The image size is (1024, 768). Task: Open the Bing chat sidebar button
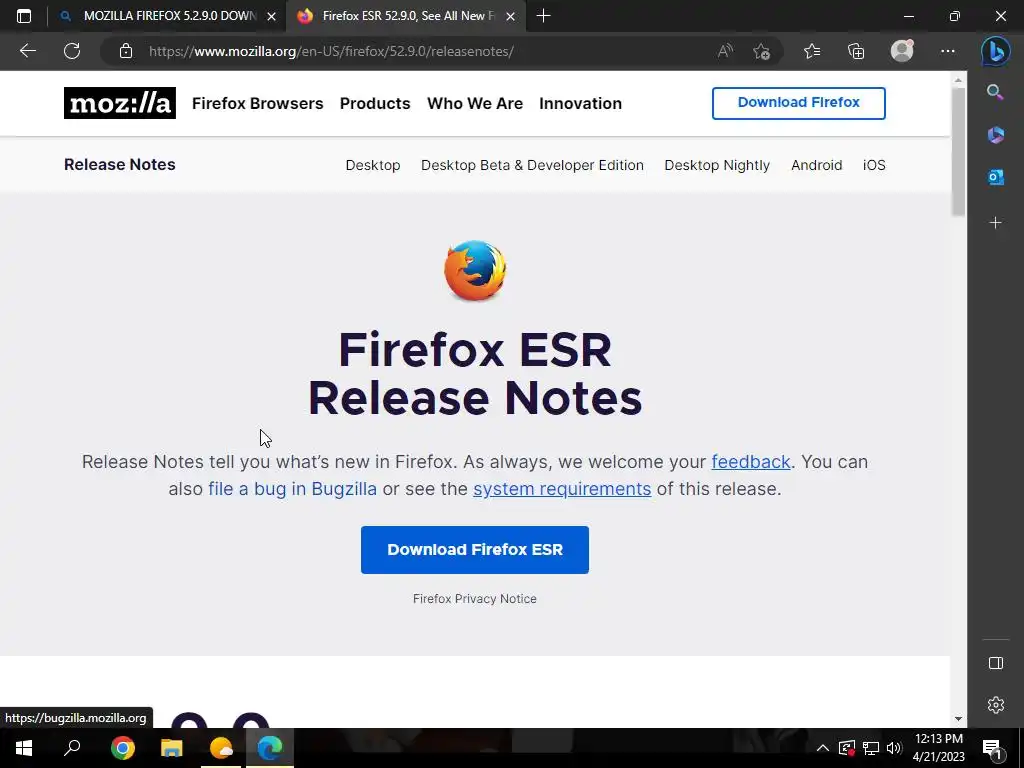point(995,52)
